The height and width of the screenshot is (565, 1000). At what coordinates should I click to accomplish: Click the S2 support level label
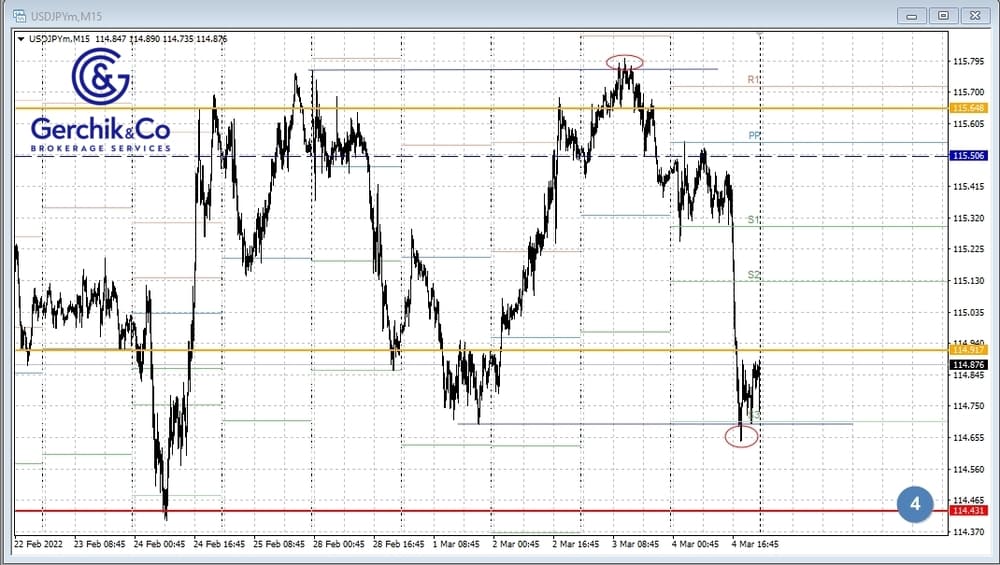754,274
